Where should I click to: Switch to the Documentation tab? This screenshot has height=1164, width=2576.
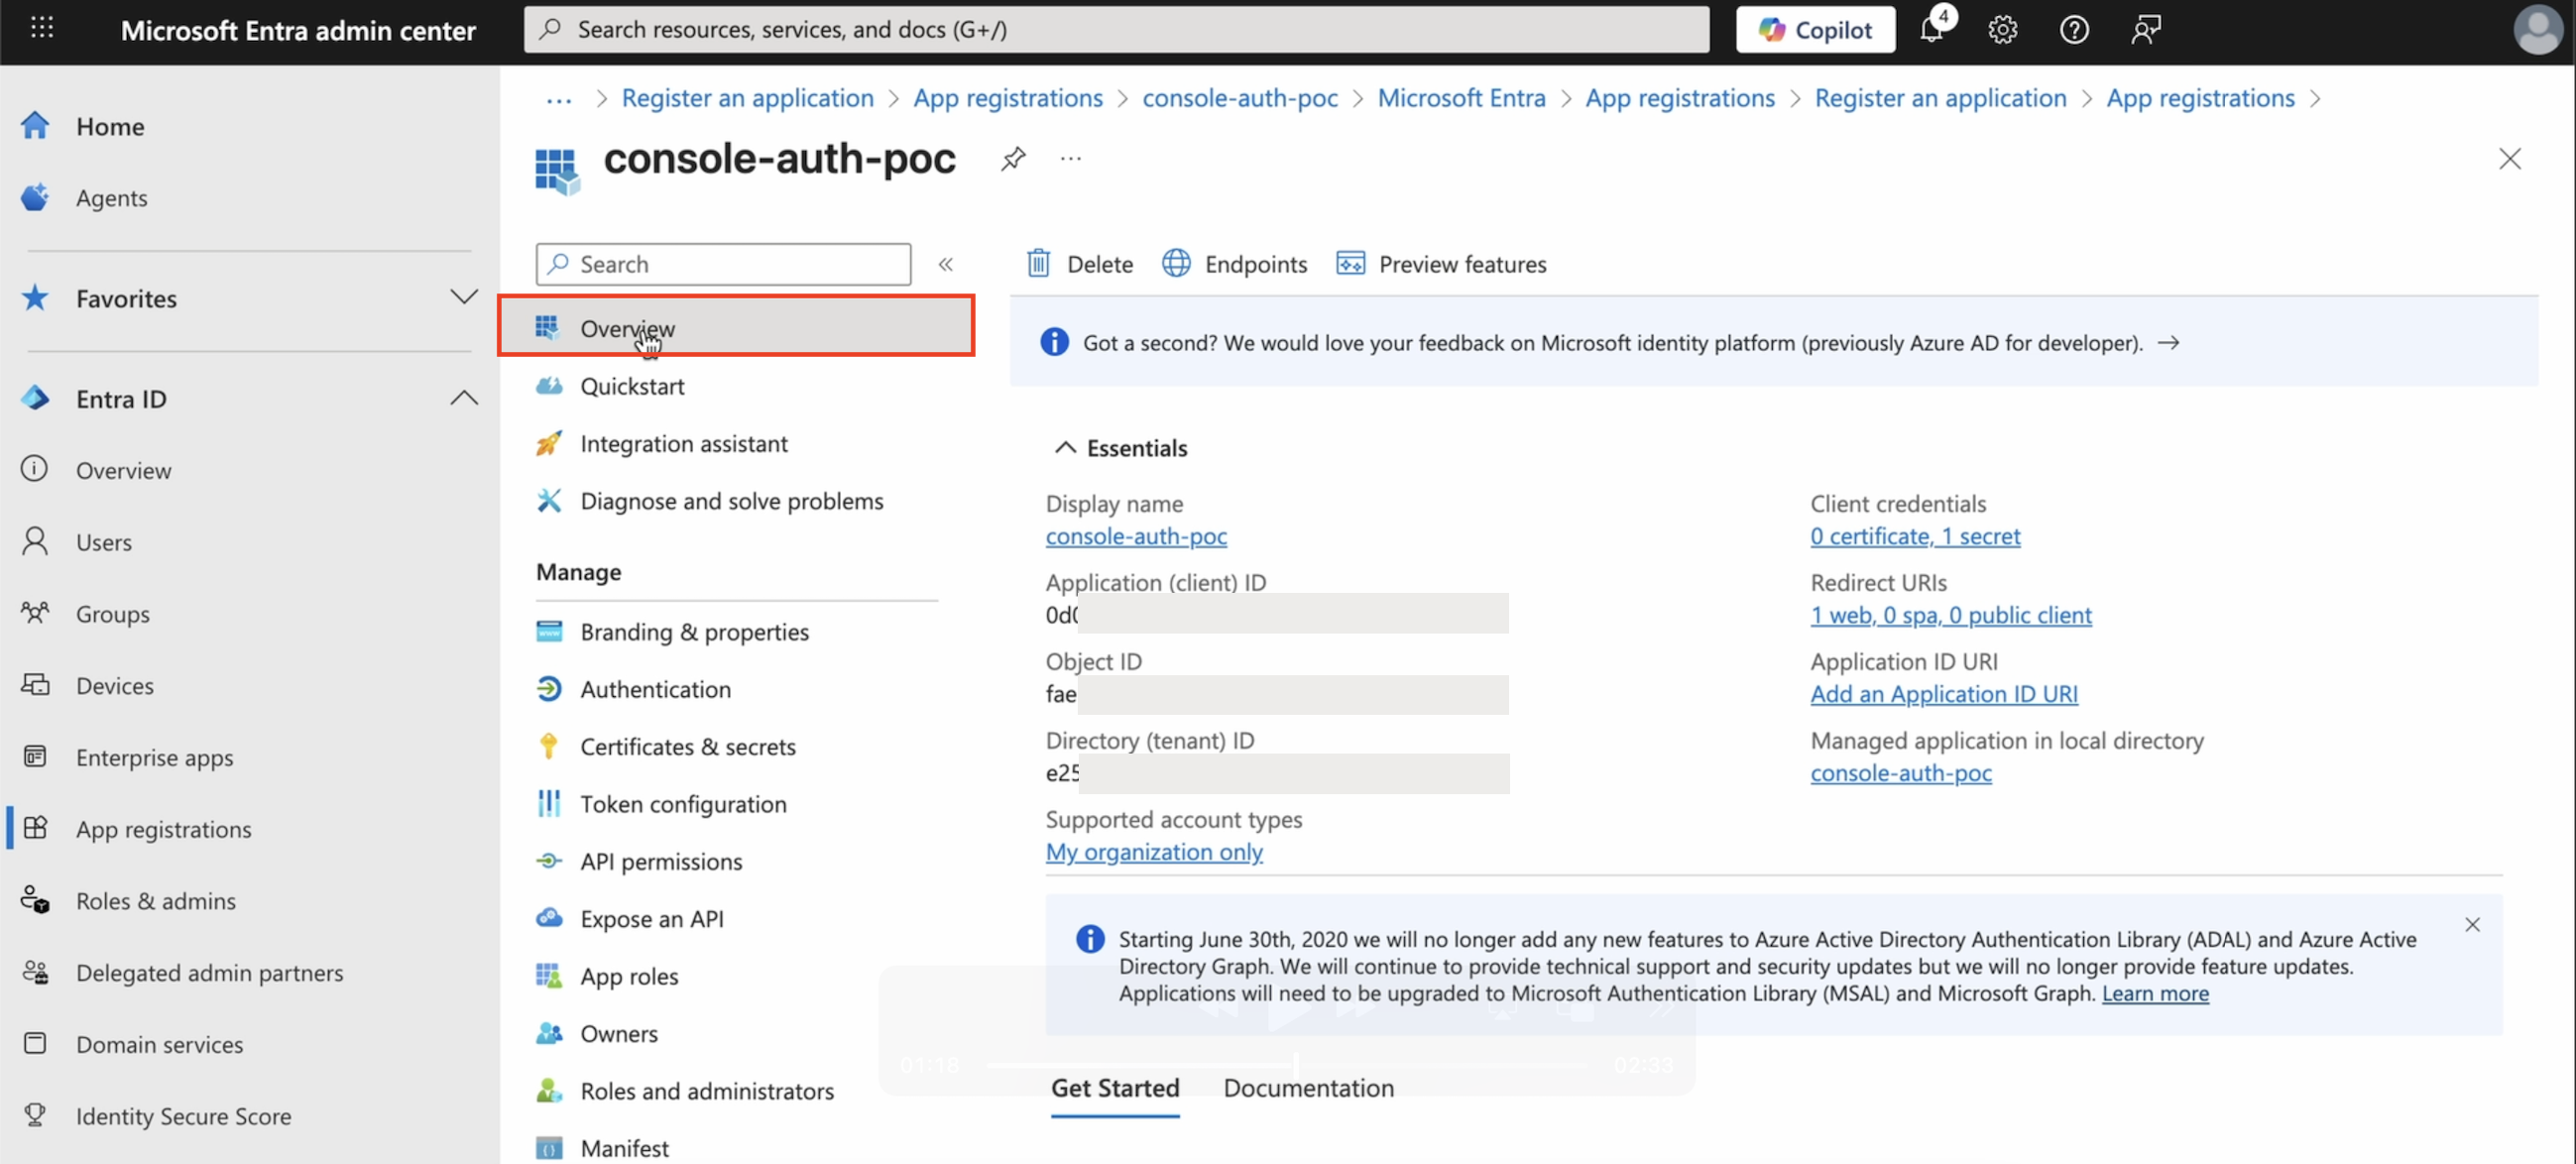[1308, 1087]
